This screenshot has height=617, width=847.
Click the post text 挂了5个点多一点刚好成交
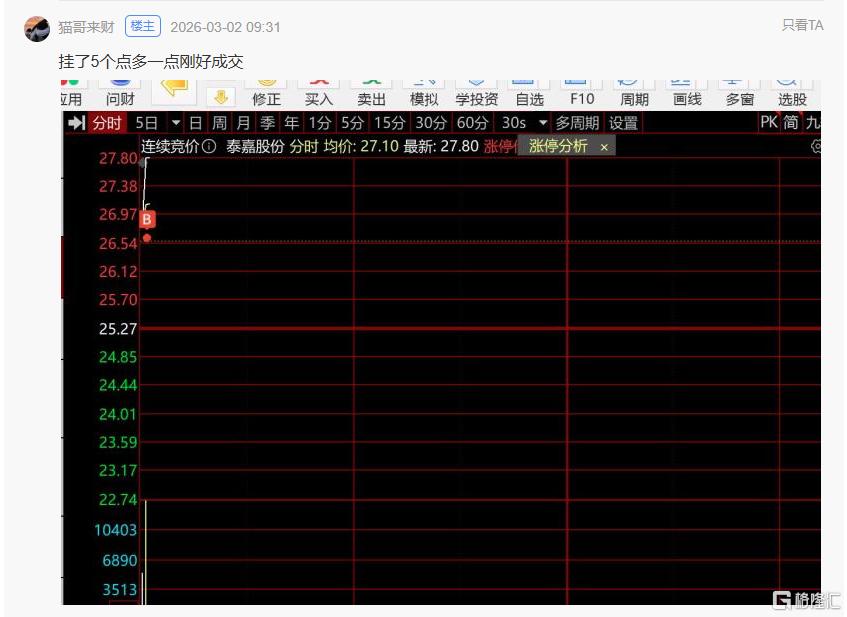[x=151, y=62]
